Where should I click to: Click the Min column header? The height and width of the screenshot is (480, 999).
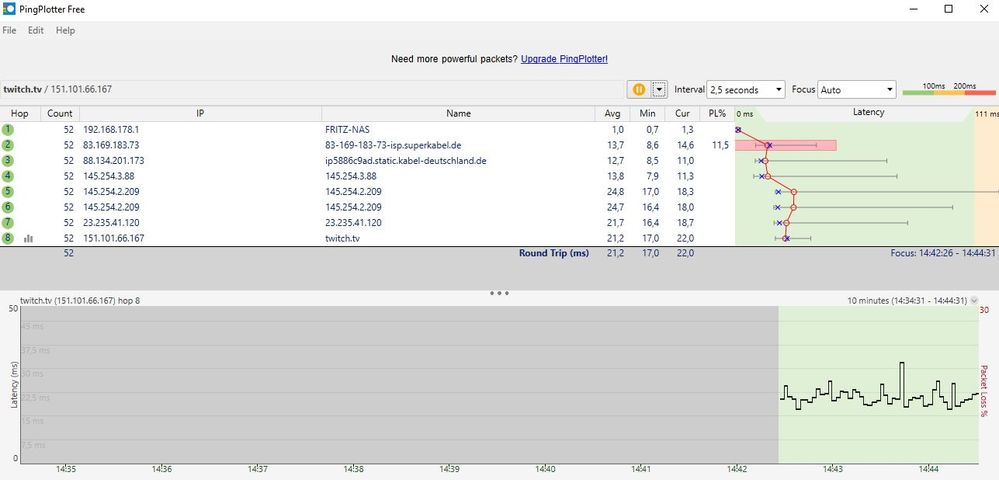point(647,113)
